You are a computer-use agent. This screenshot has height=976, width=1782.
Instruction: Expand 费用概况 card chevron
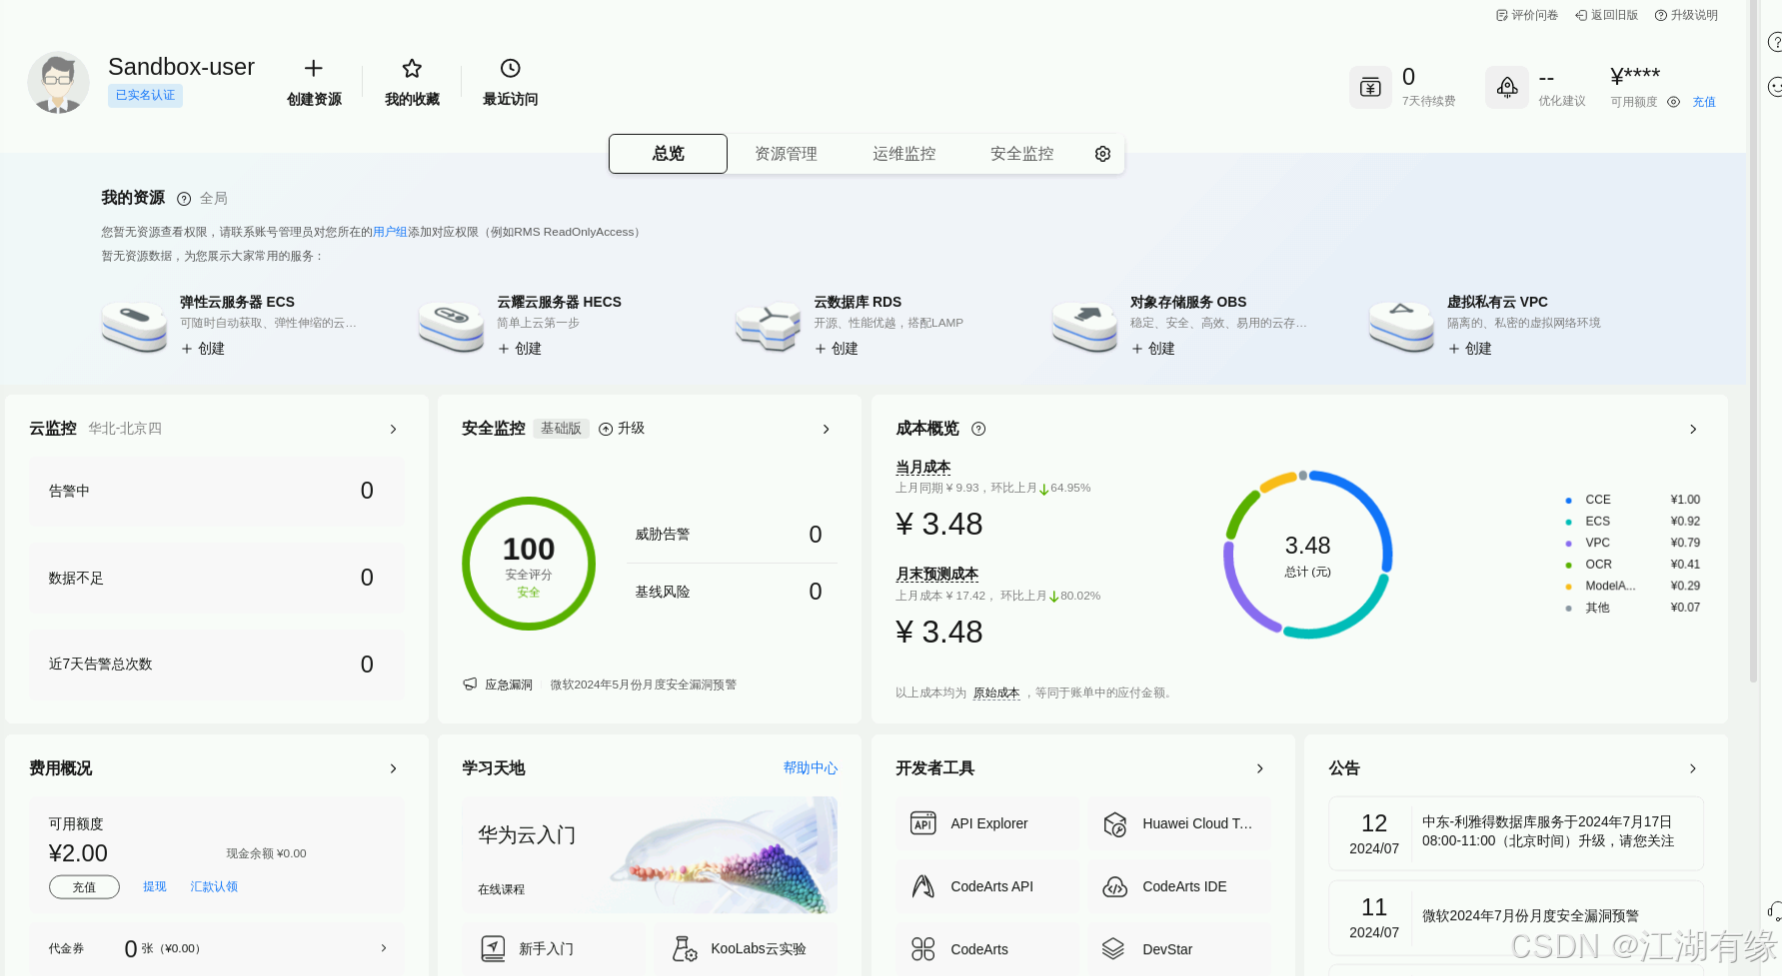click(393, 769)
